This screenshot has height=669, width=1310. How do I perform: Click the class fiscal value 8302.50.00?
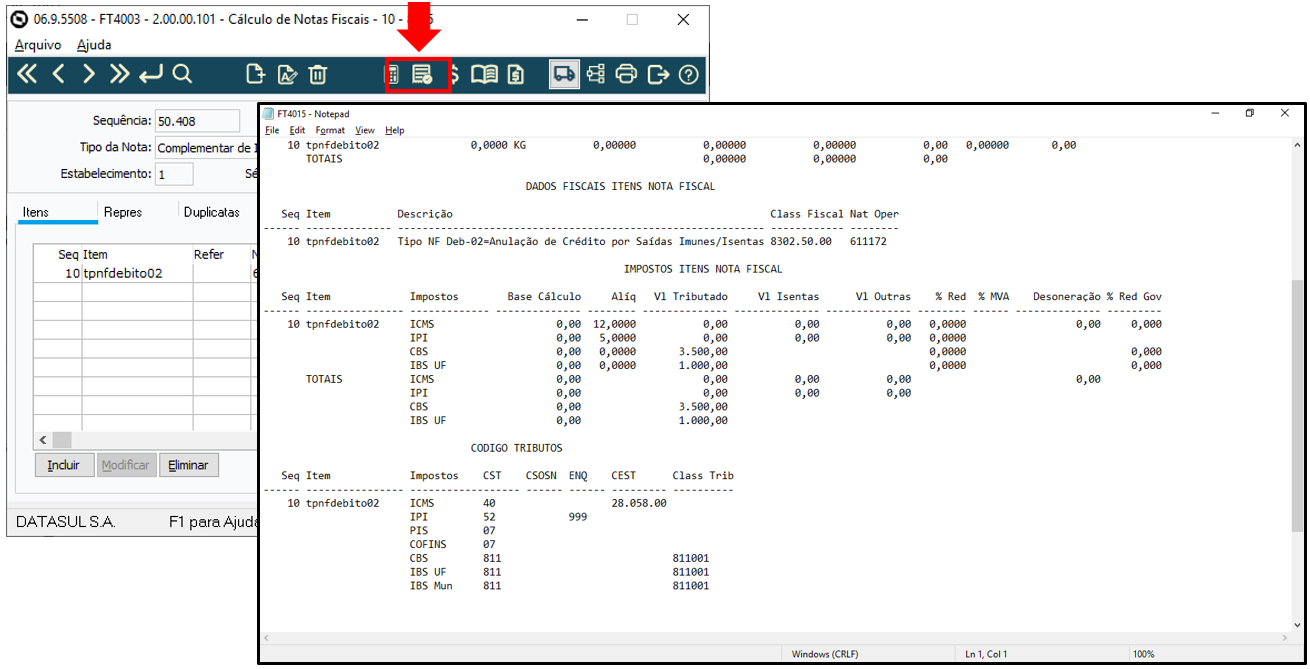click(x=801, y=241)
